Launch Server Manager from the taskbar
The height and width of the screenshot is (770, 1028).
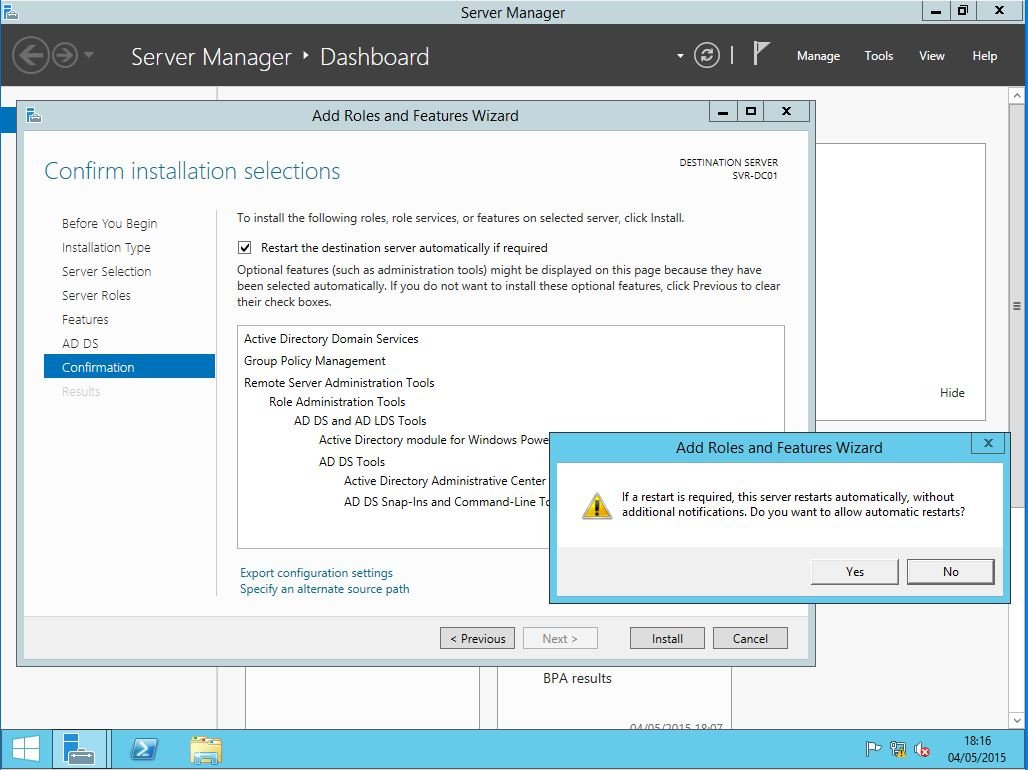(79, 749)
